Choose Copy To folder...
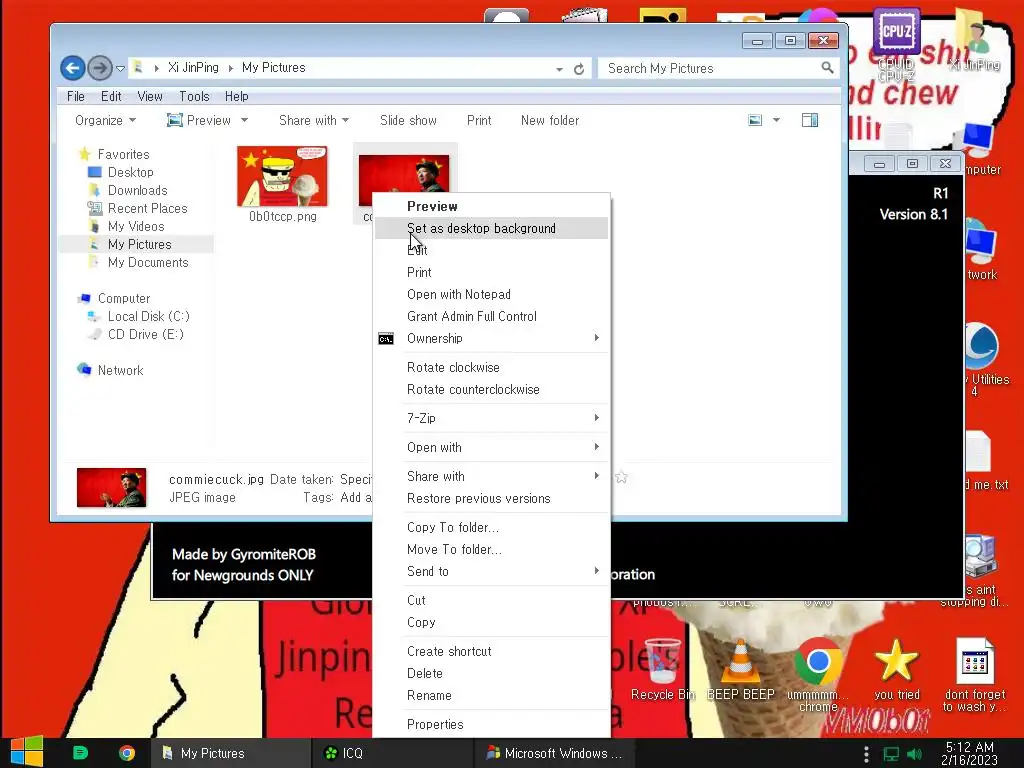The width and height of the screenshot is (1024, 768). [x=491, y=528]
